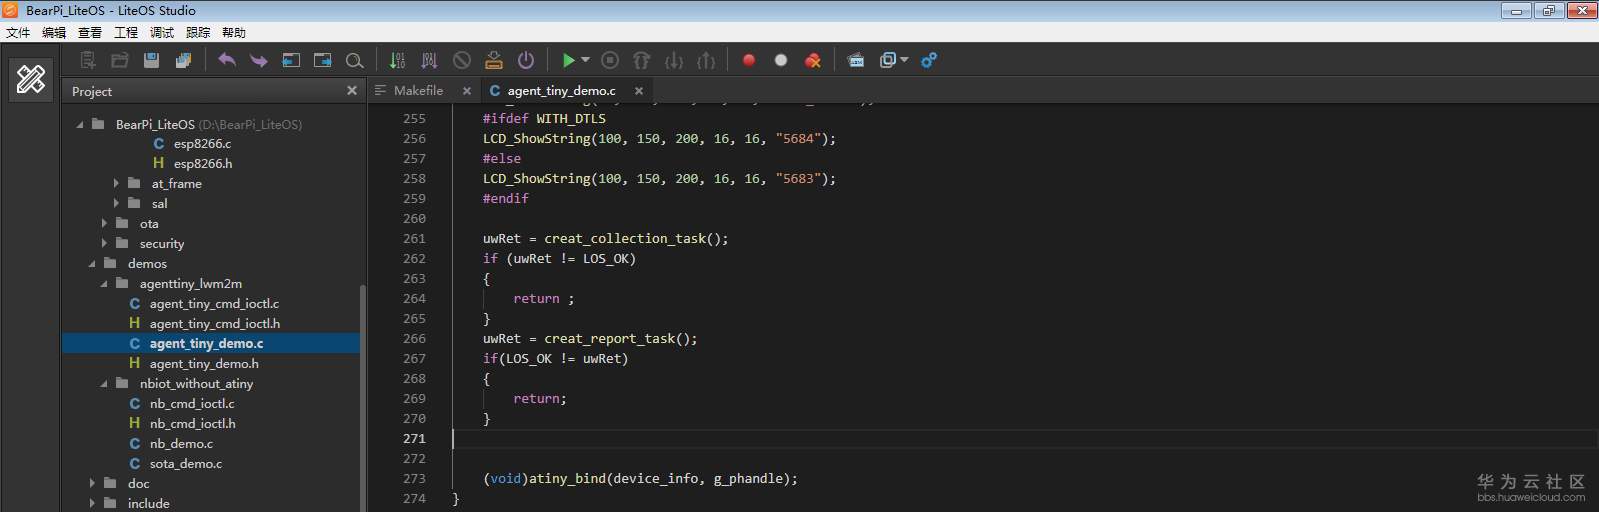The image size is (1599, 512).
Task: Click the serial terminal toolbar icon
Action: coord(856,60)
